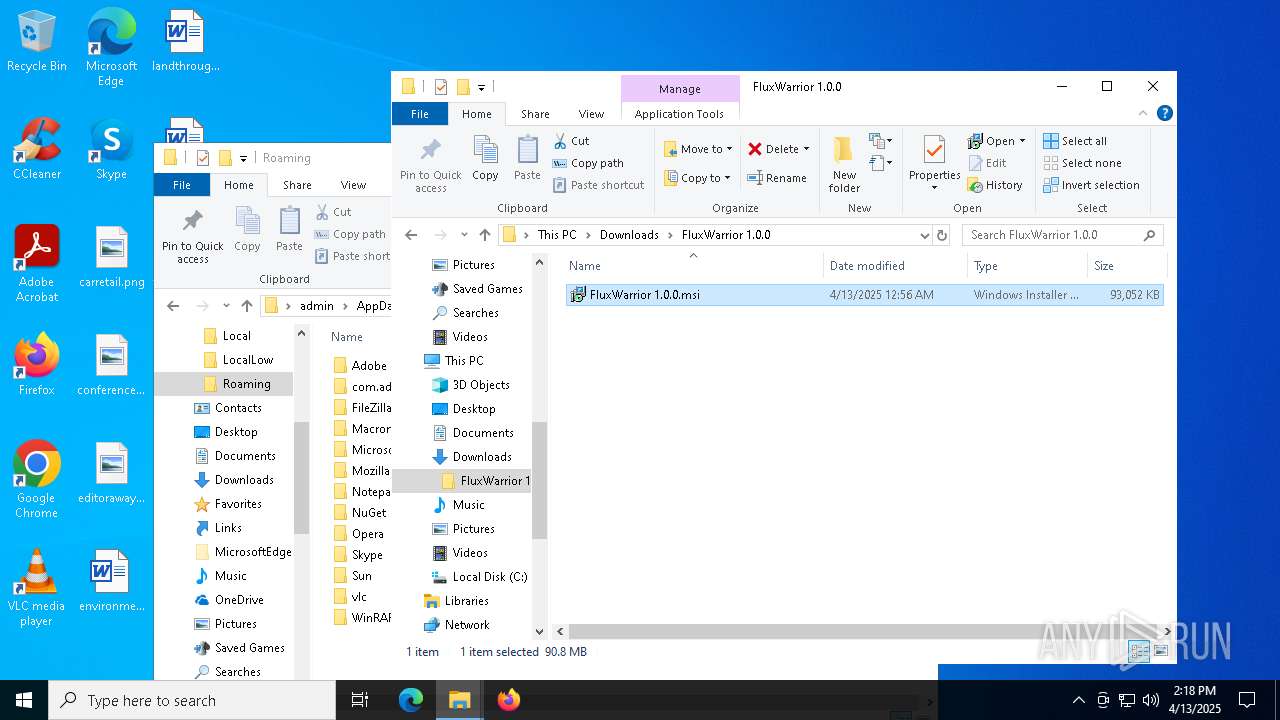Open the notification center icon

click(x=1247, y=700)
